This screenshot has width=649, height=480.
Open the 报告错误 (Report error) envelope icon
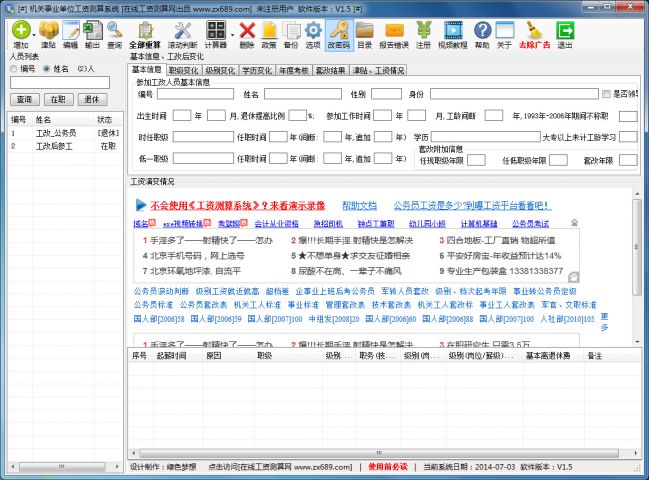click(394, 33)
